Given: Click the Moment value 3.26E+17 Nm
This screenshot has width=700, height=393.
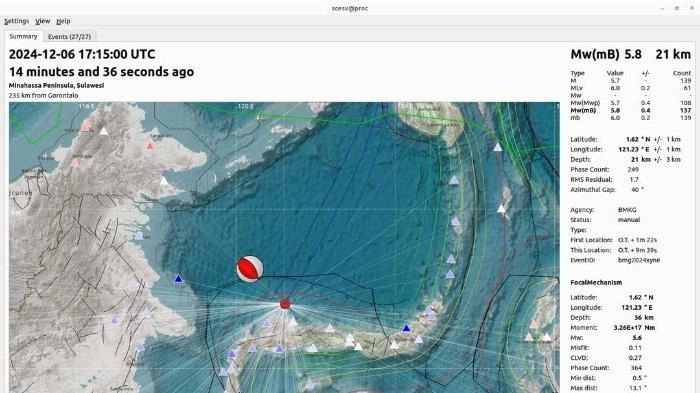Looking at the screenshot, I should [634, 328].
